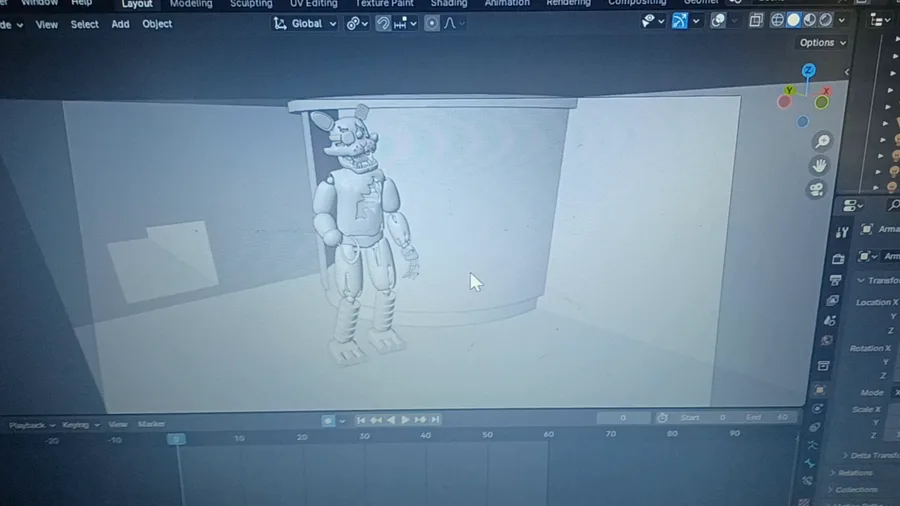Click the green Y axis on navigation gizmo
900x506 pixels.
(790, 90)
